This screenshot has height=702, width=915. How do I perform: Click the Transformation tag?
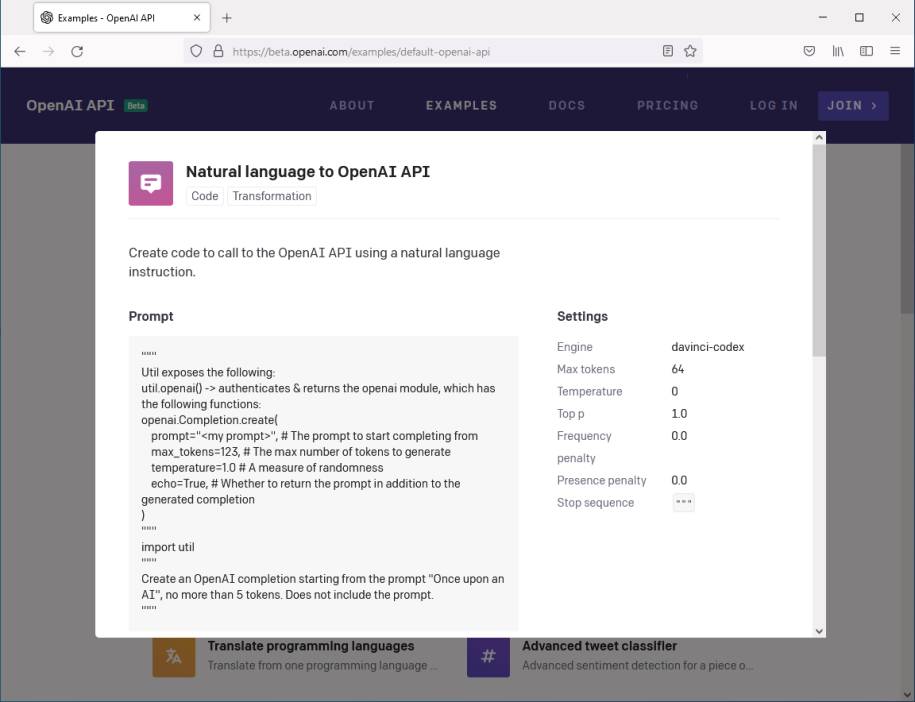click(x=272, y=196)
